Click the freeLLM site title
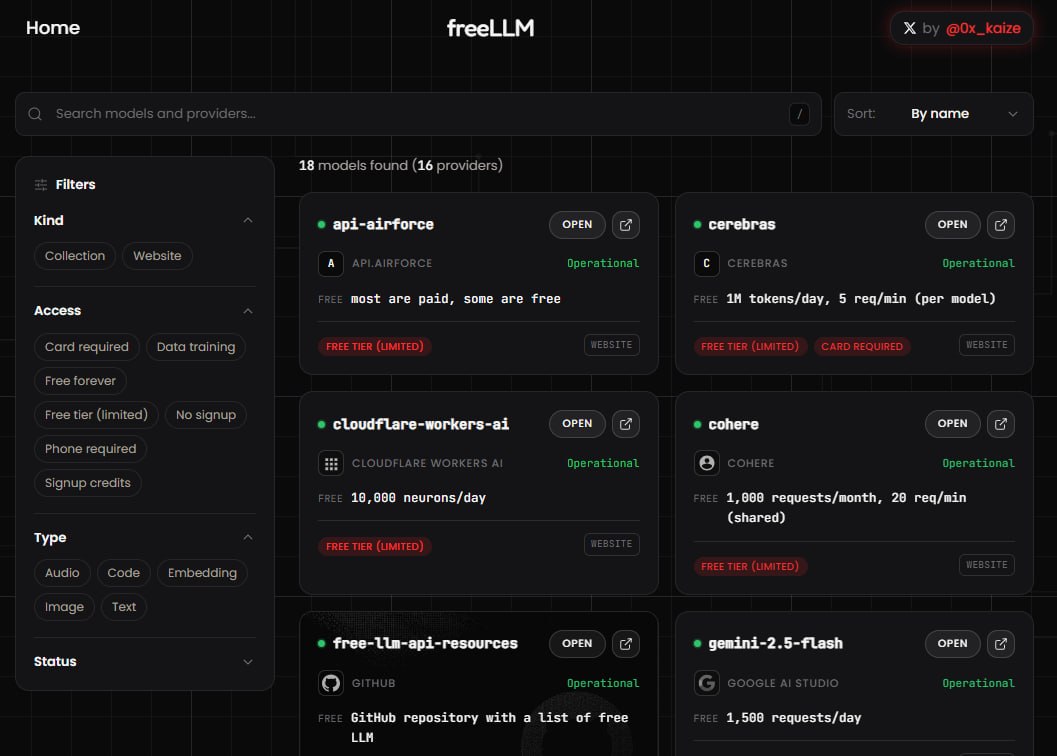The height and width of the screenshot is (756, 1057). tap(490, 28)
